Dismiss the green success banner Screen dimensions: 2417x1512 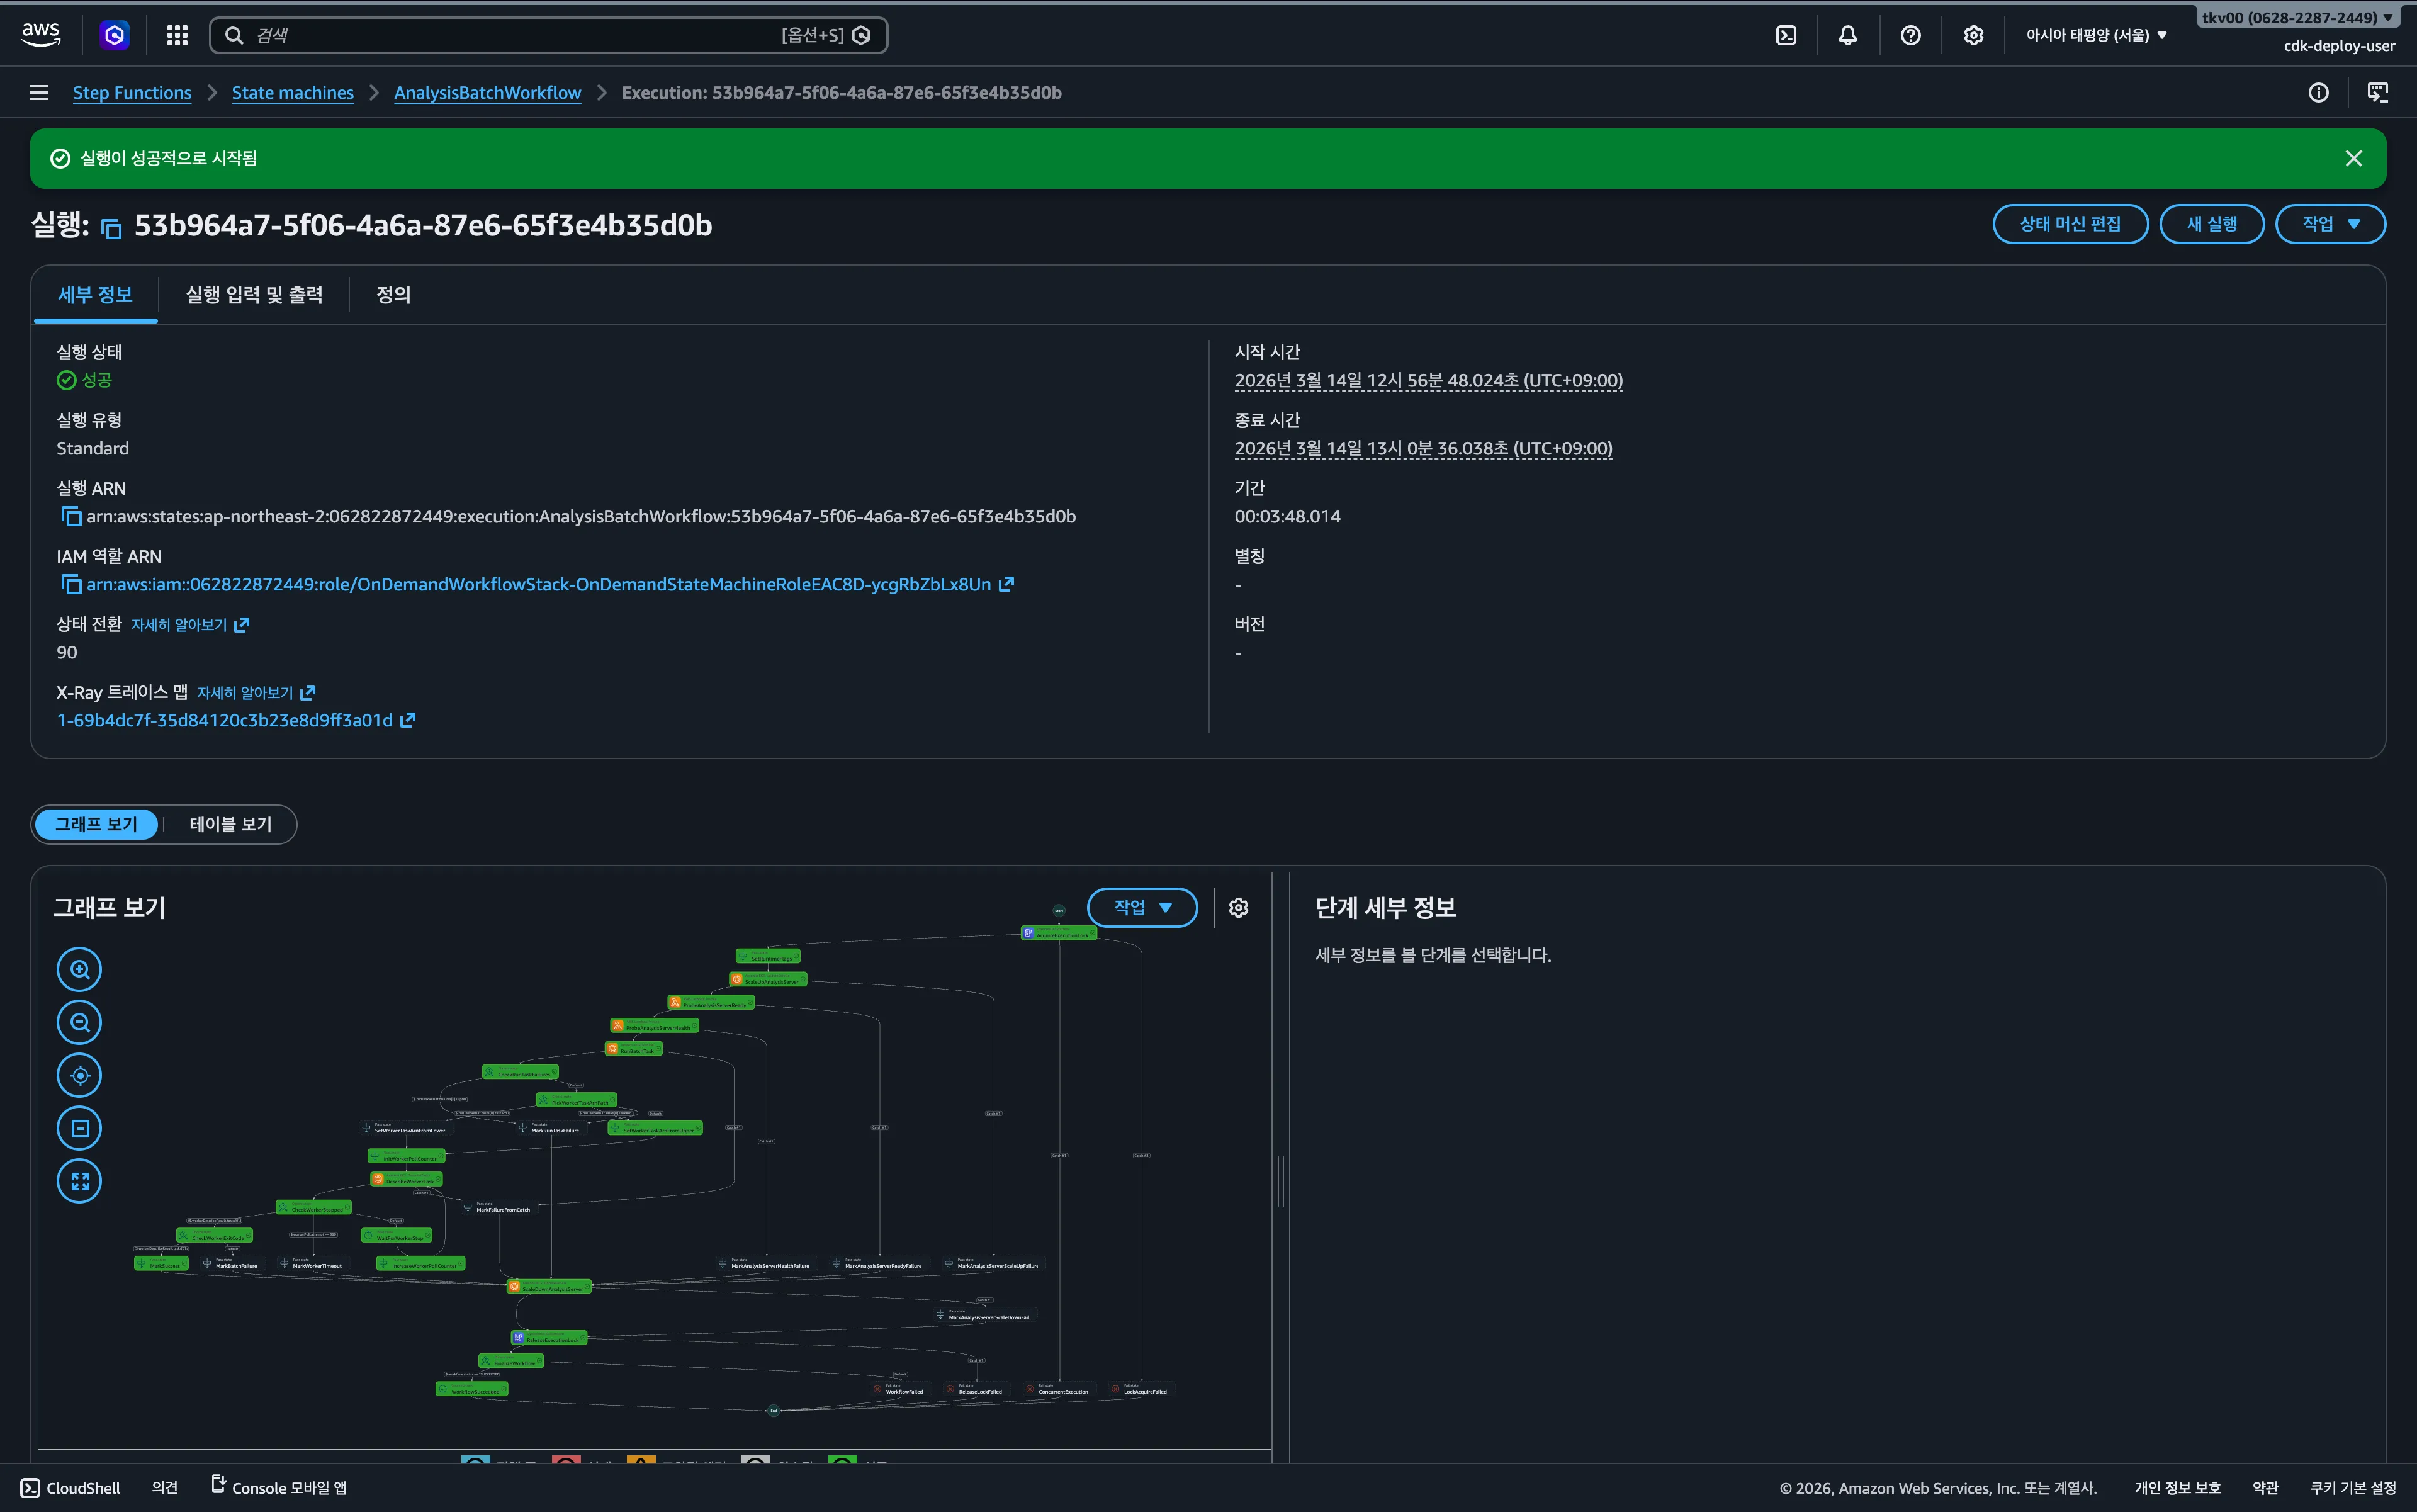[2354, 158]
